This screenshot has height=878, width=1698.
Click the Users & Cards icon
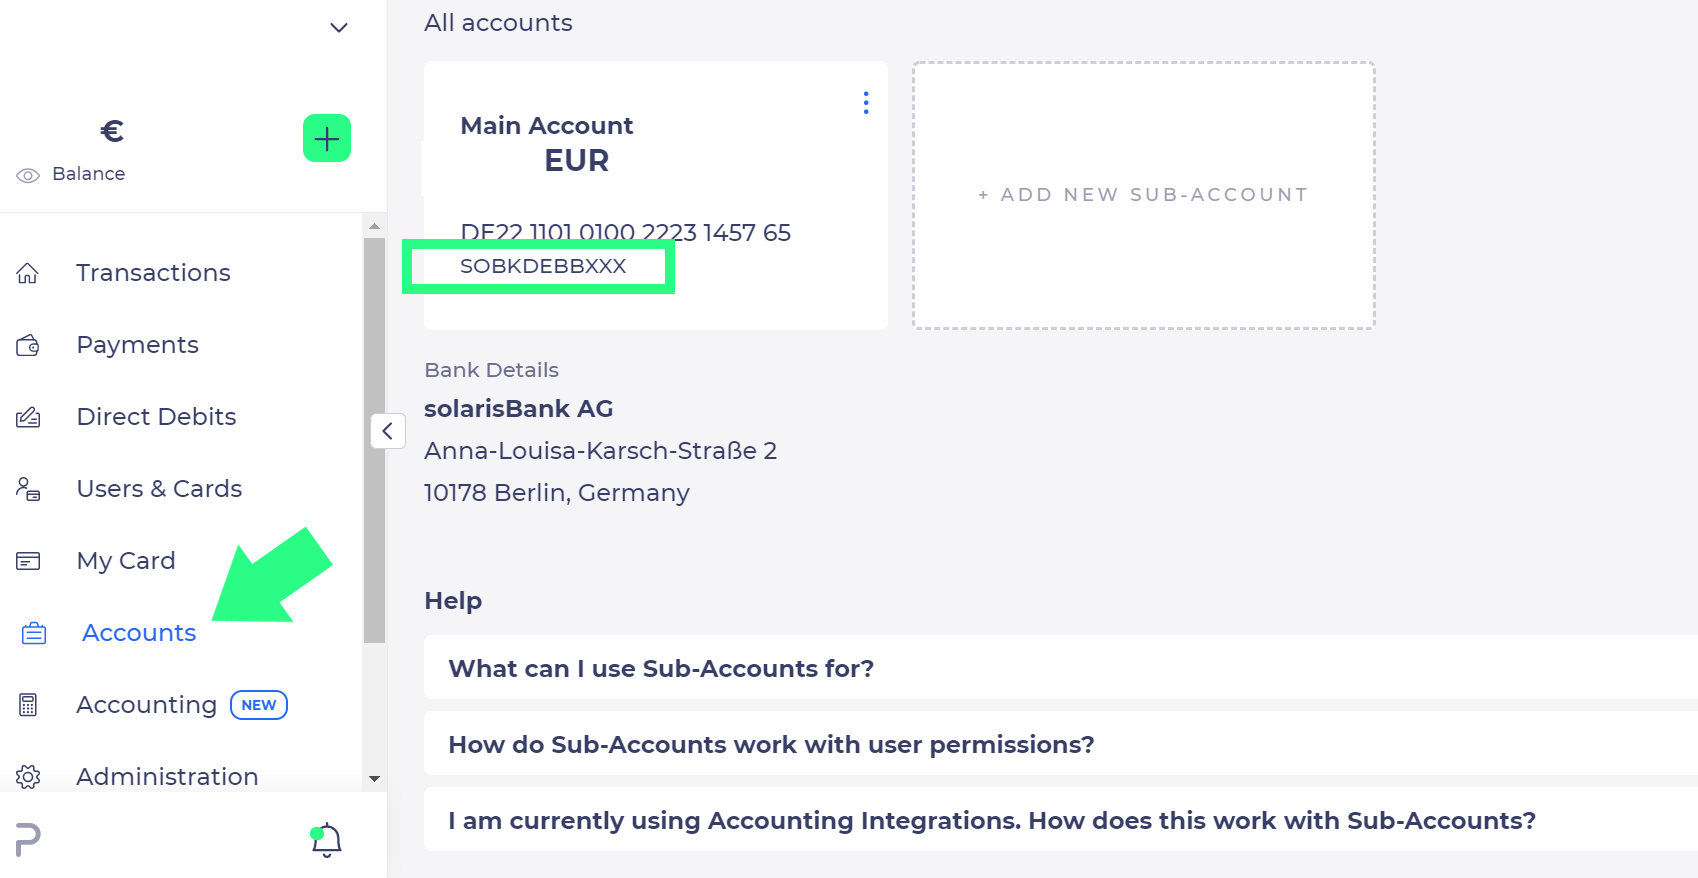pyautogui.click(x=28, y=489)
